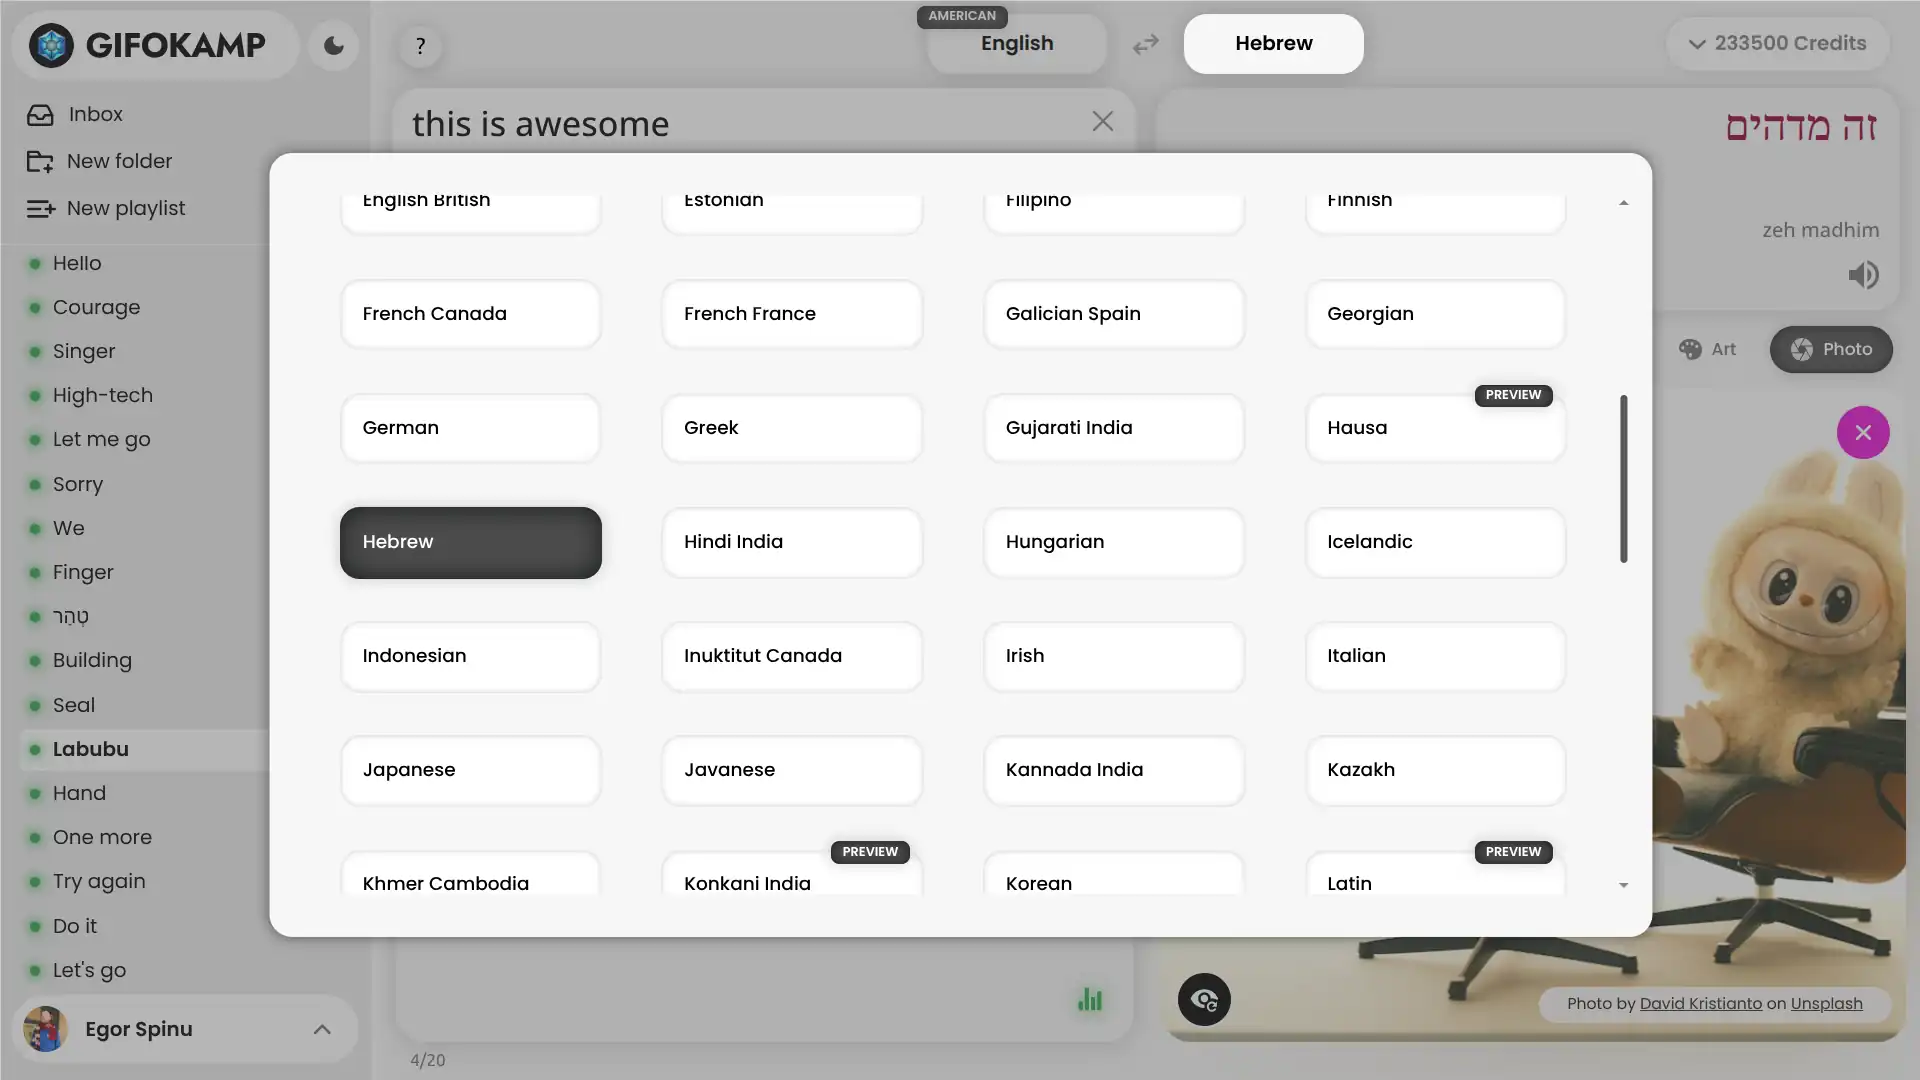Viewport: 1920px width, 1080px height.
Task: Toggle dark mode with the moon icon
Action: (332, 46)
